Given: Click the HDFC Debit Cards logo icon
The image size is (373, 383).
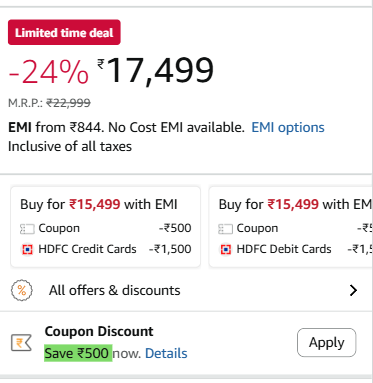Looking at the screenshot, I should (x=226, y=249).
